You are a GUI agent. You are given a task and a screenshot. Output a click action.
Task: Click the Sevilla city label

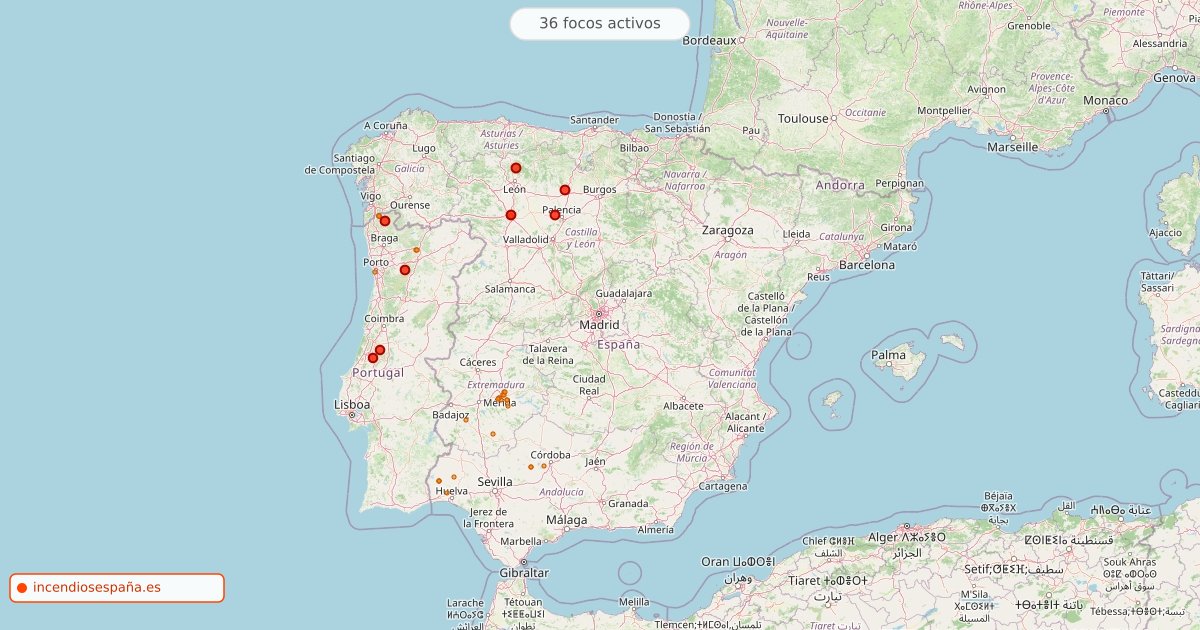(495, 482)
